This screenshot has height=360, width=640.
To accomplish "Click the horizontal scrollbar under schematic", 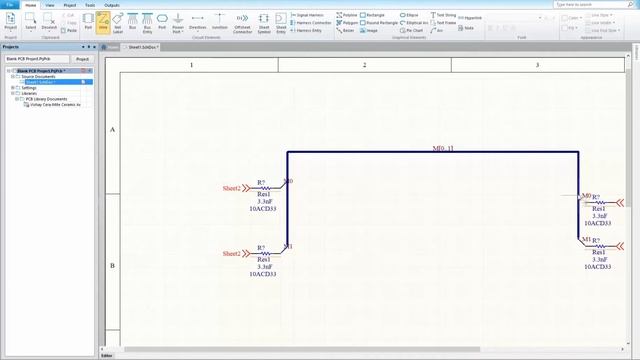I will 302,349.
